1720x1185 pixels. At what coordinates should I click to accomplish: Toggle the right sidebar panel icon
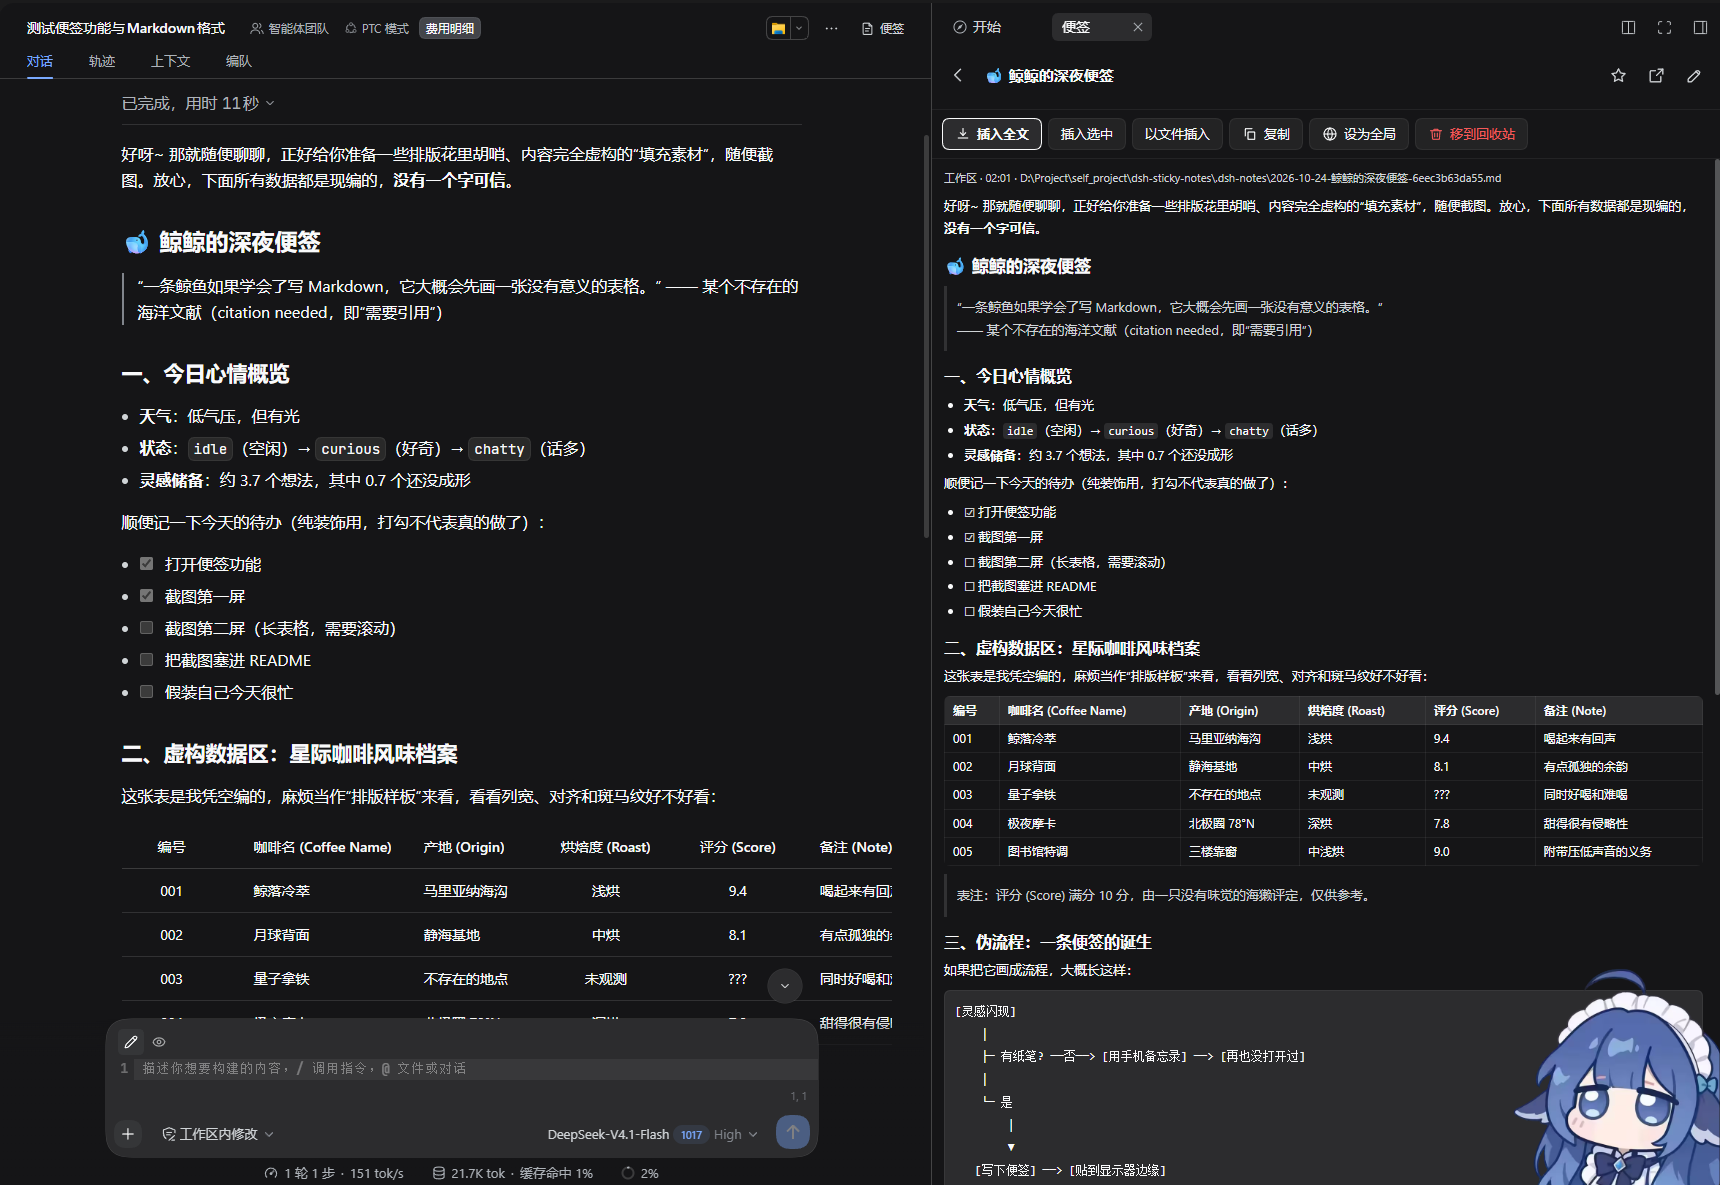(x=1700, y=27)
